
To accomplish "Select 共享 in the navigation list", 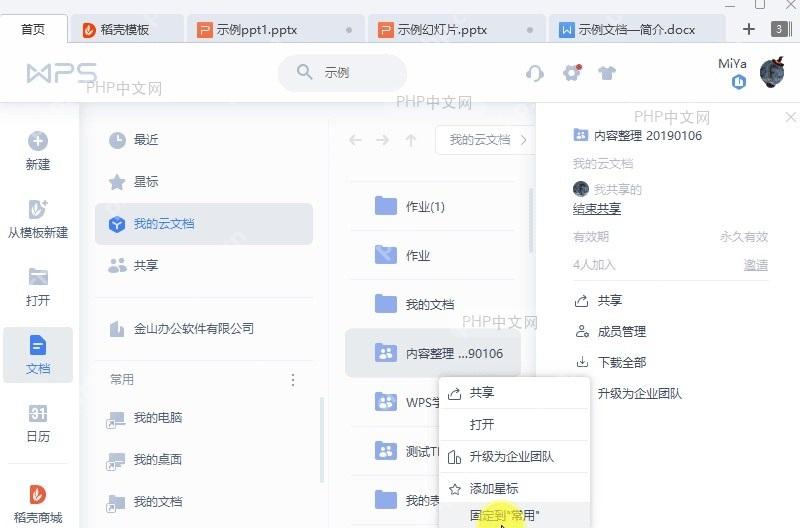I will click(x=204, y=265).
